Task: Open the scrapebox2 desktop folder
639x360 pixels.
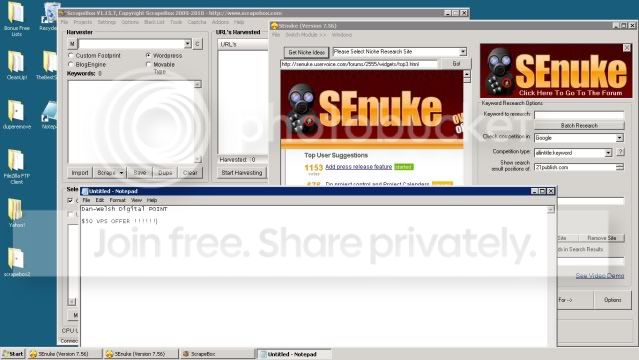Action: pyautogui.click(x=16, y=262)
